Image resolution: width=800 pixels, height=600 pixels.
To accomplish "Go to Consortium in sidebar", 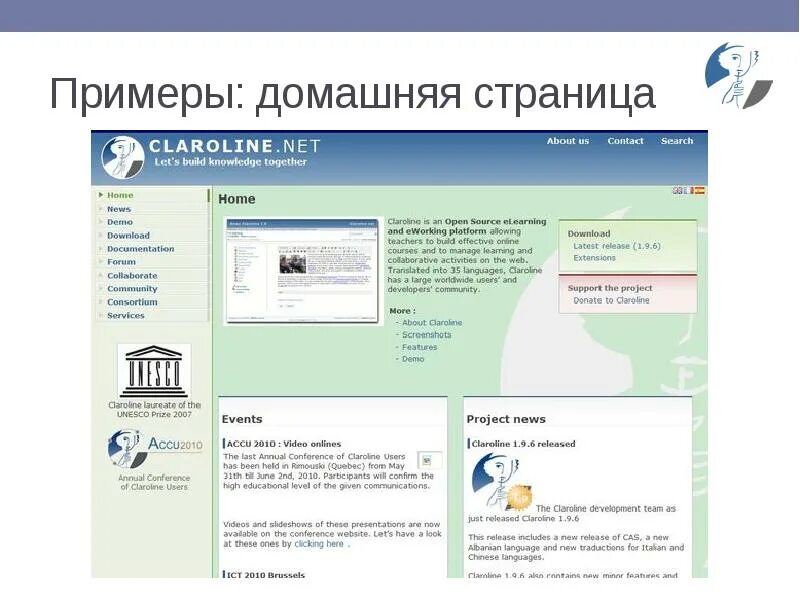I will coord(132,302).
